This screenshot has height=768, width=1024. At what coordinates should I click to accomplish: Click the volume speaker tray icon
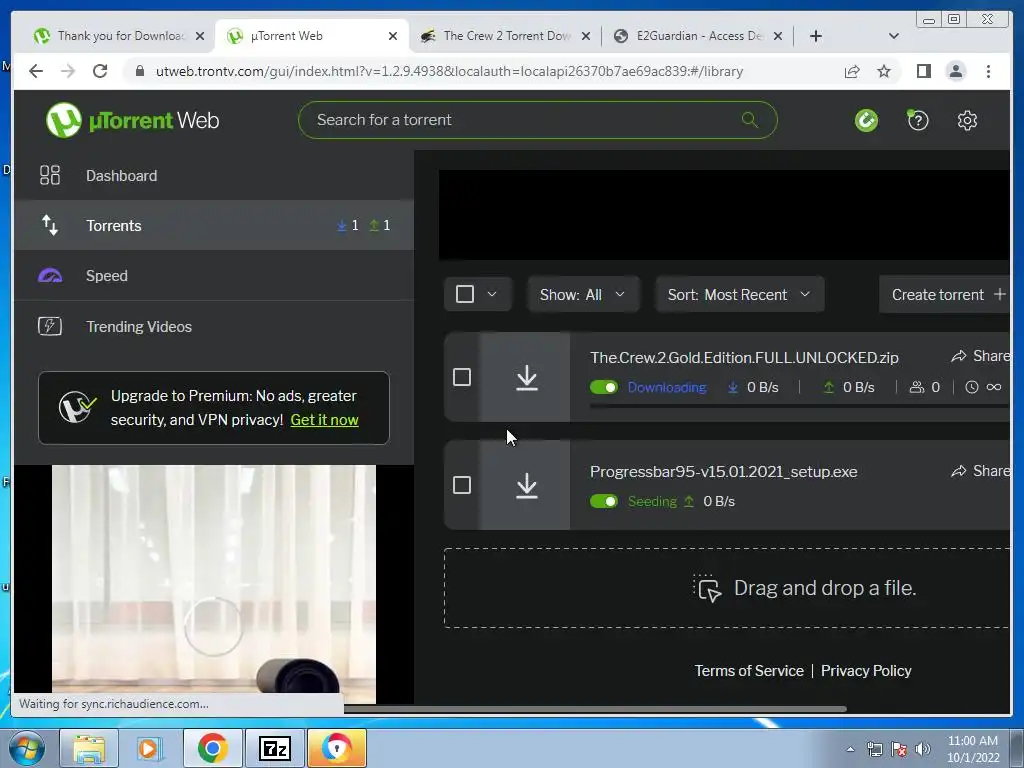[x=923, y=749]
